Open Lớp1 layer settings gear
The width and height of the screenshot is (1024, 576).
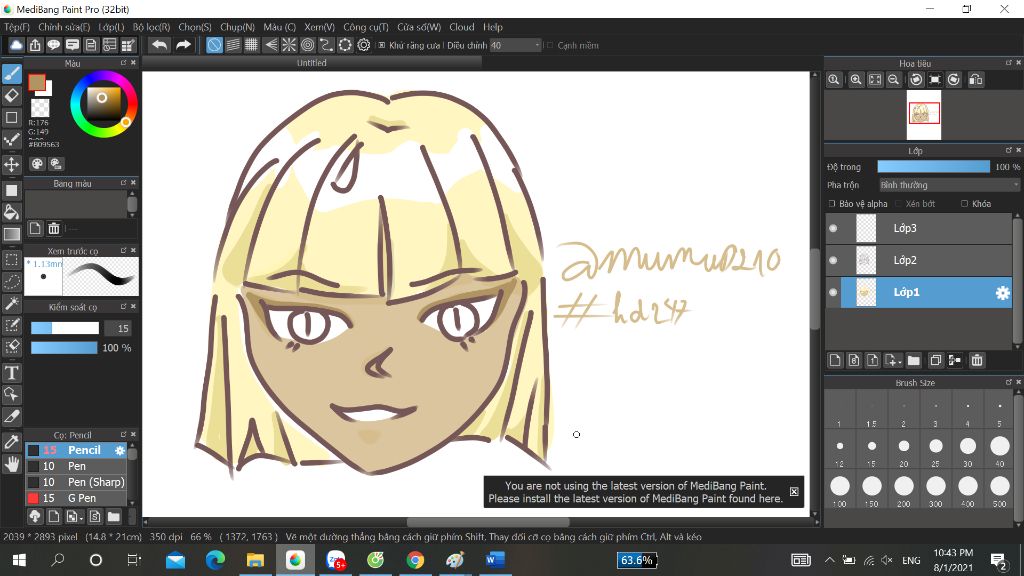(x=1002, y=293)
